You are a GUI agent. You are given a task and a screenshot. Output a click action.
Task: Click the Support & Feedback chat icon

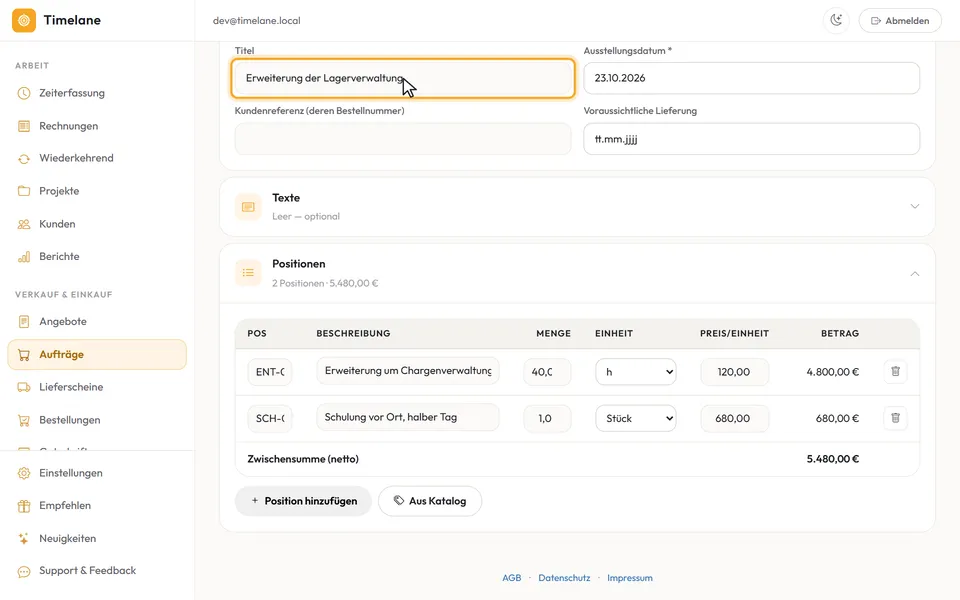(24, 571)
